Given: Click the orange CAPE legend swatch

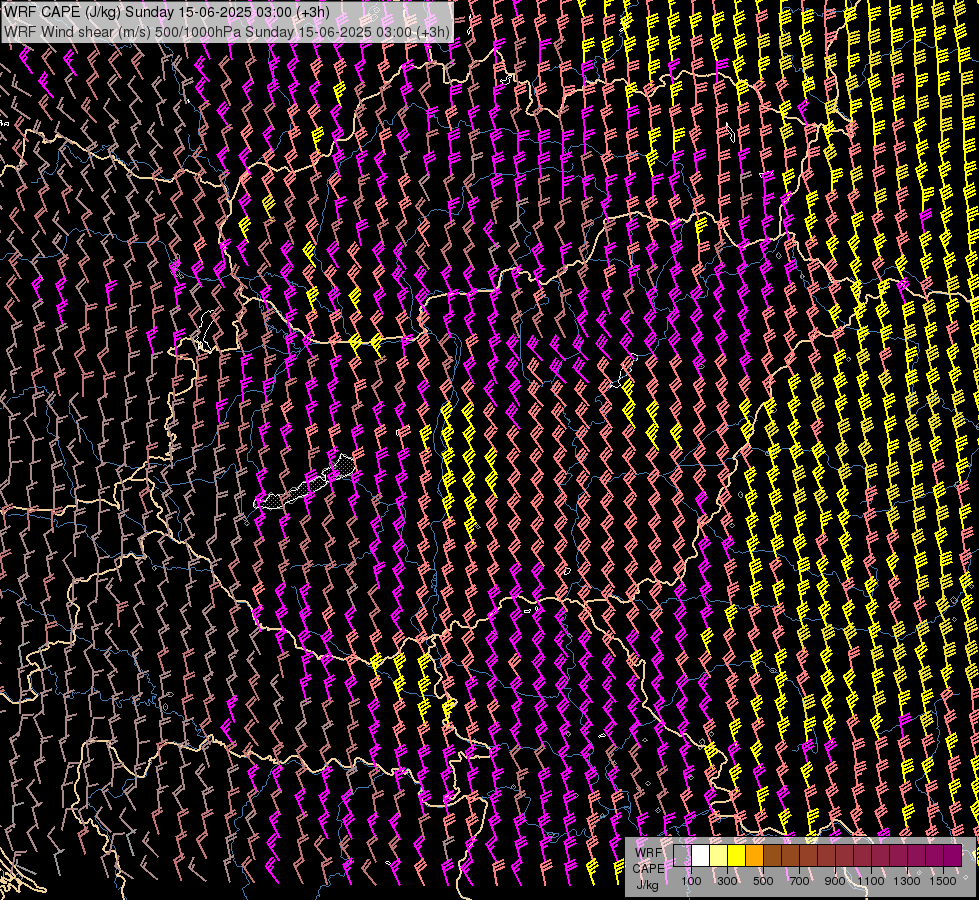Looking at the screenshot, I should [754, 855].
